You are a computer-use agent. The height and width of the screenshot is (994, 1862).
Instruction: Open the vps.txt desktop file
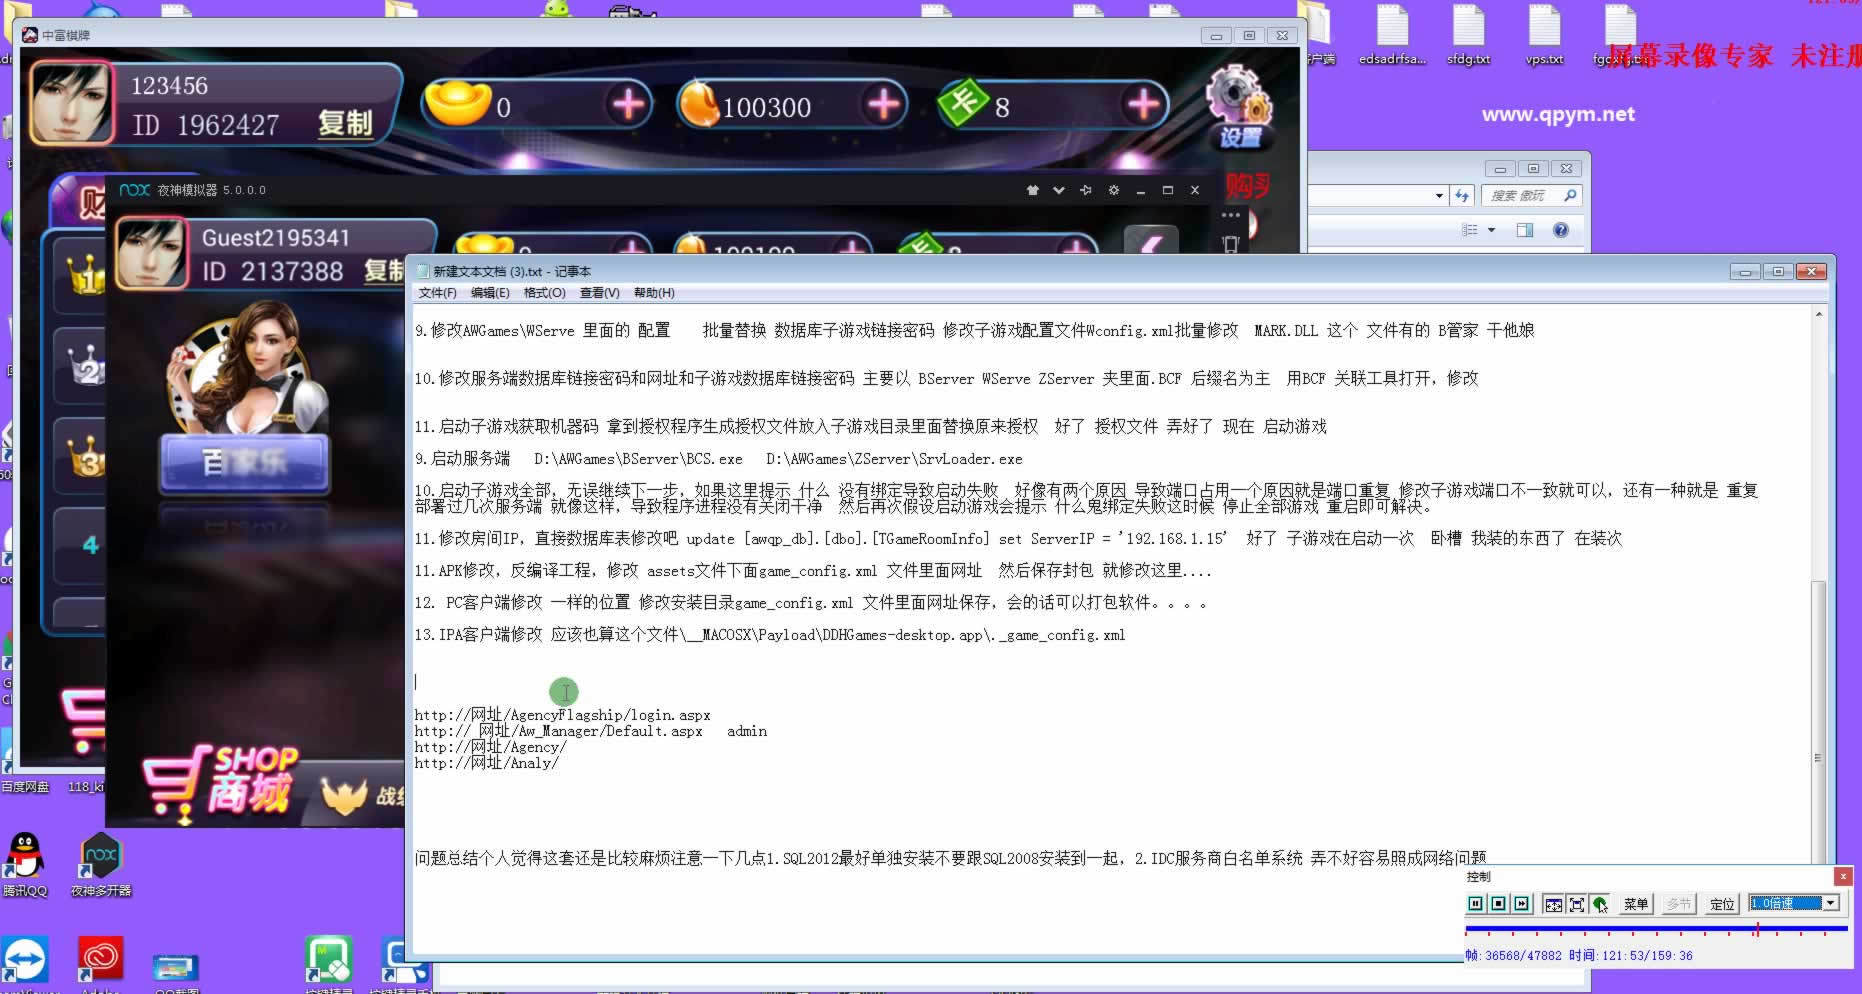click(x=1544, y=36)
